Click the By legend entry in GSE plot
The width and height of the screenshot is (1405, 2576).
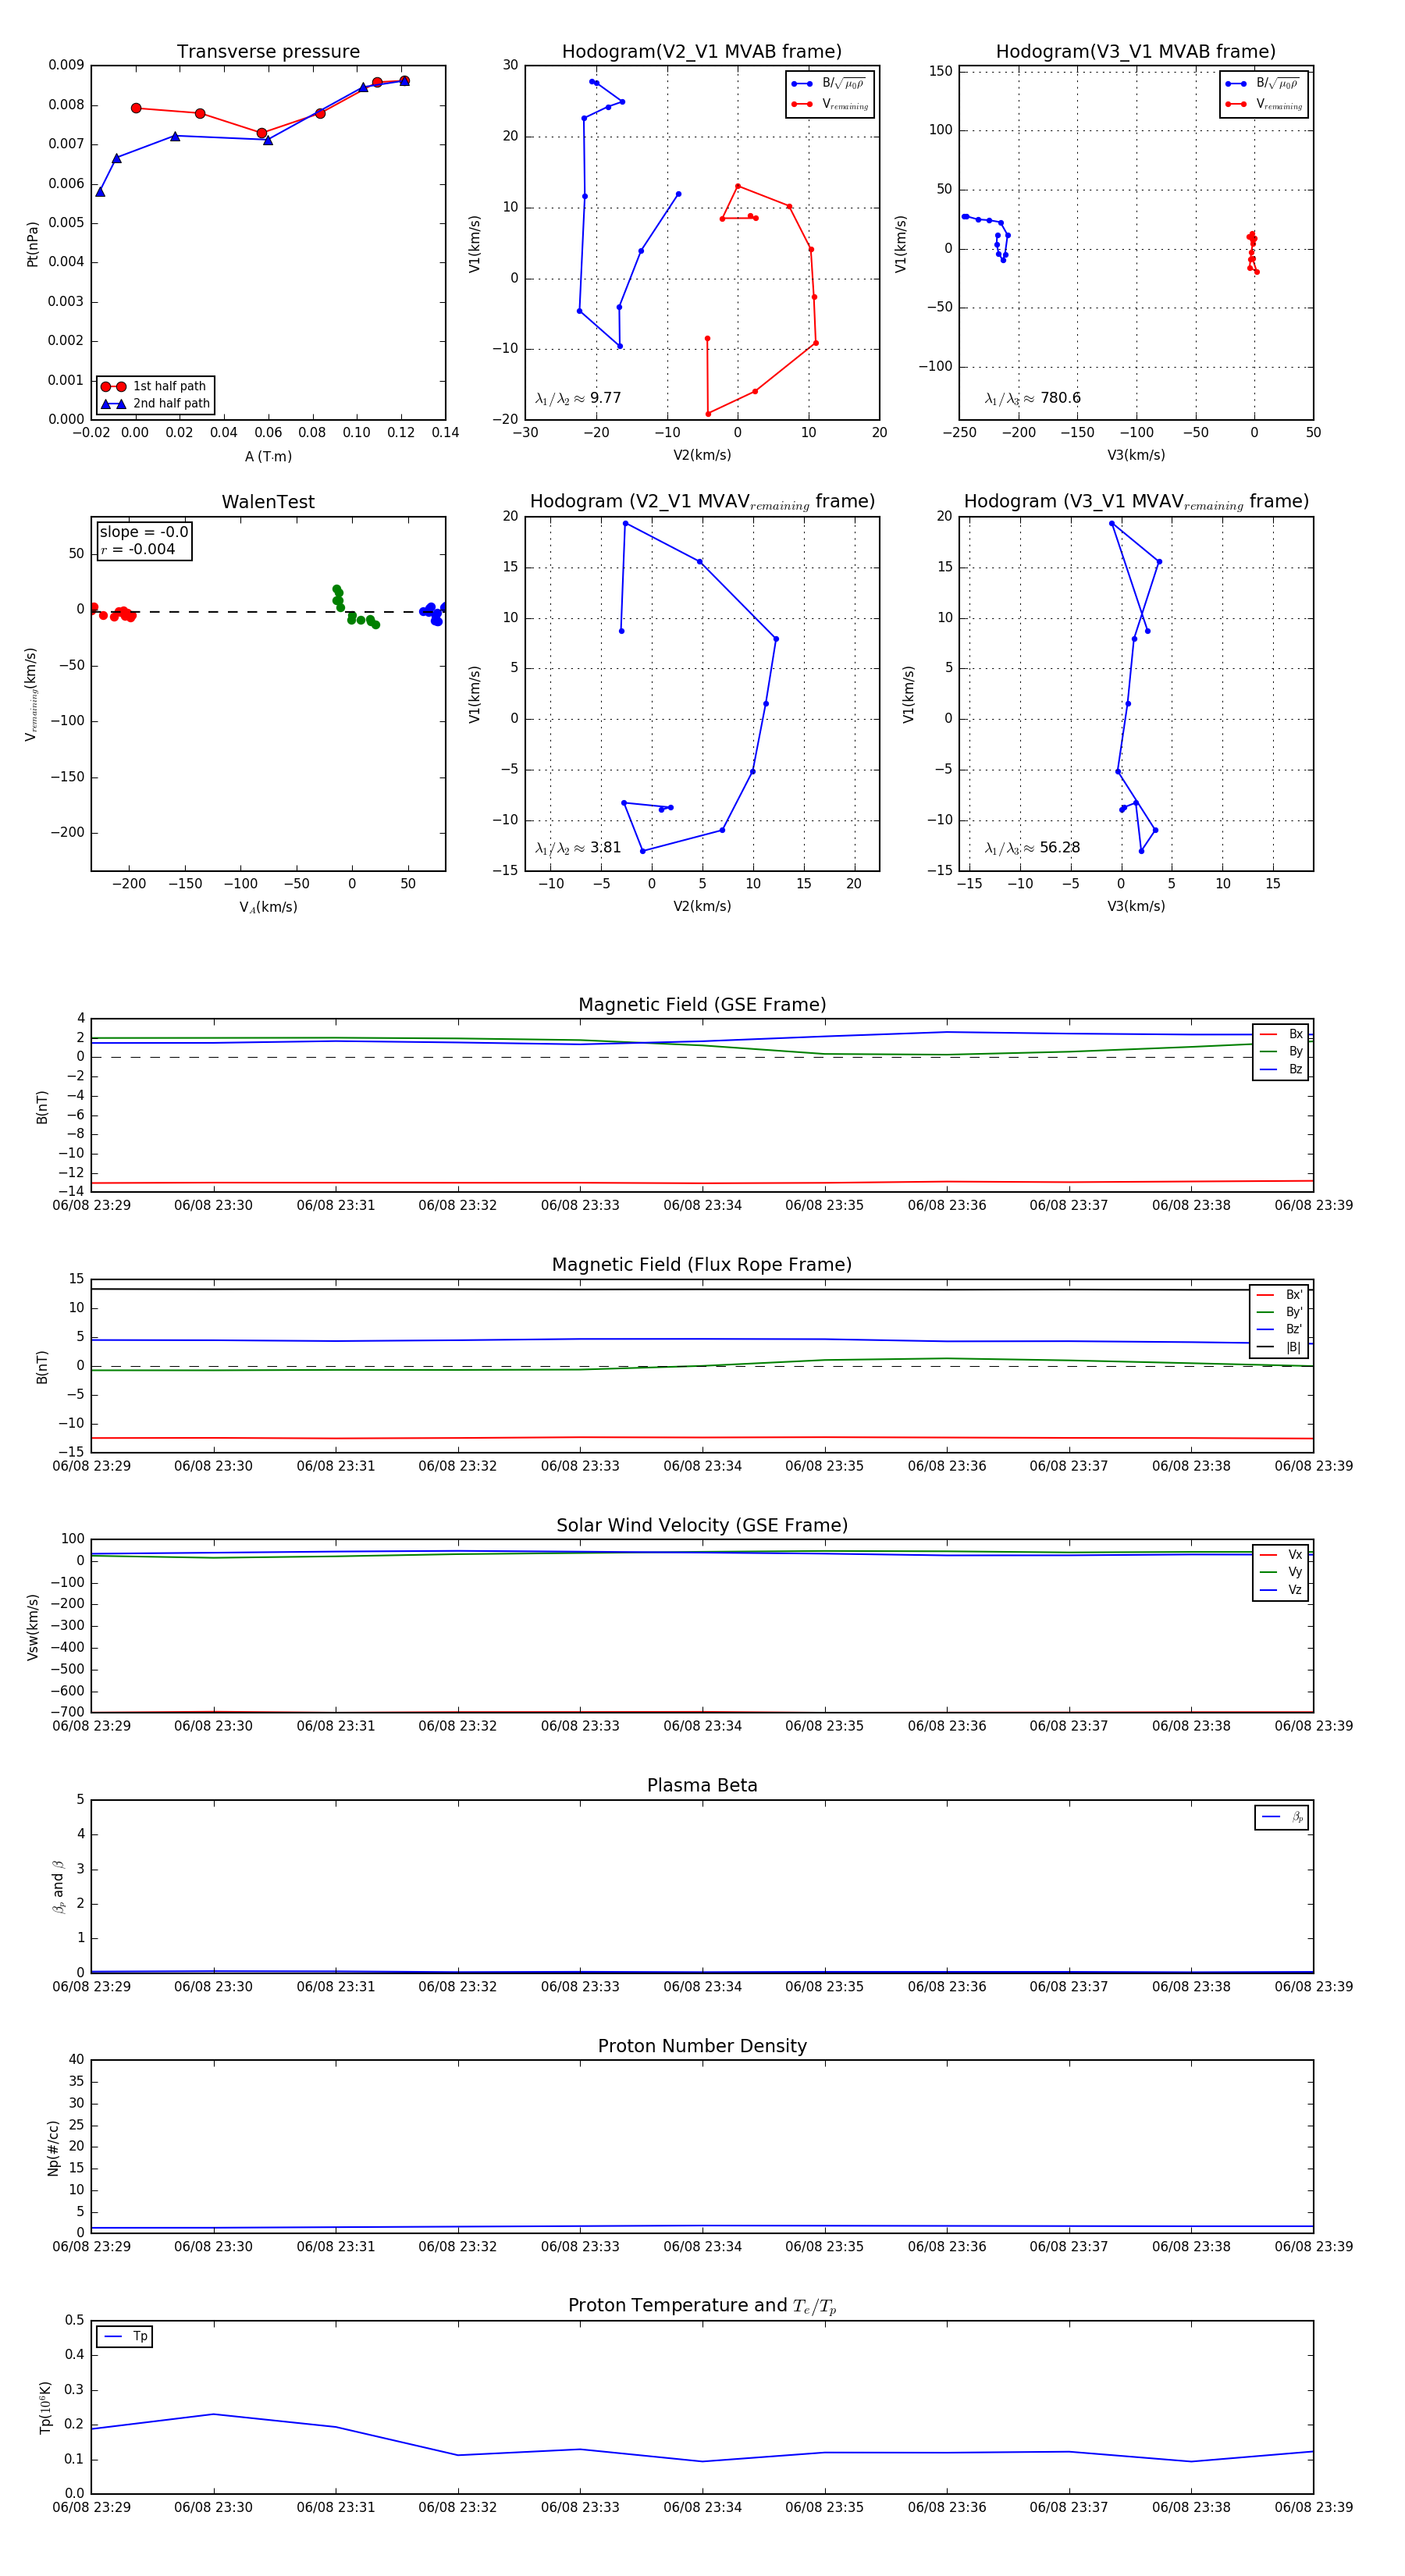pos(1281,1051)
